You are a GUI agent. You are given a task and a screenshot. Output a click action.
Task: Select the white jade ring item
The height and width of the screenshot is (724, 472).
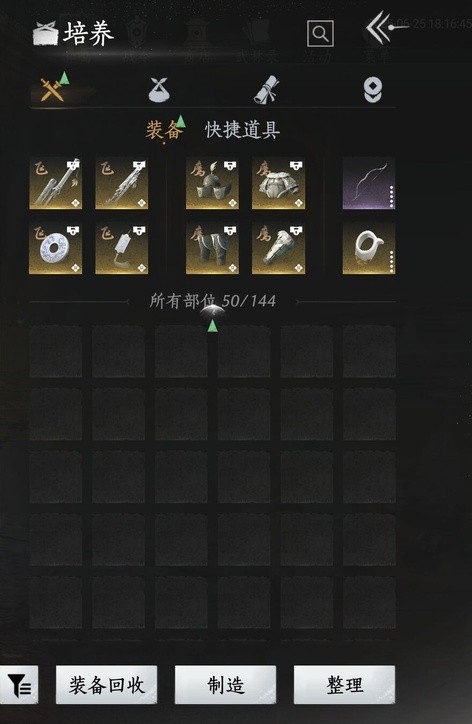[x=369, y=248]
